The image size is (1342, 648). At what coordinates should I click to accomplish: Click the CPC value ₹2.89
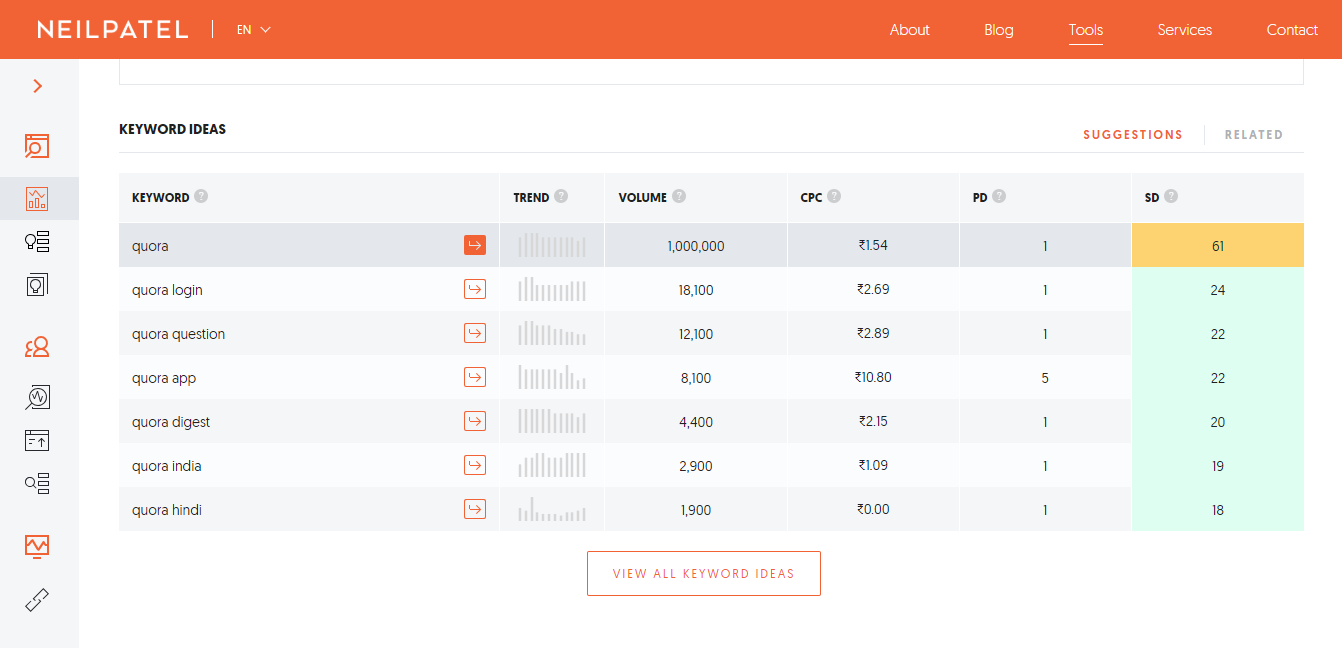click(x=873, y=333)
